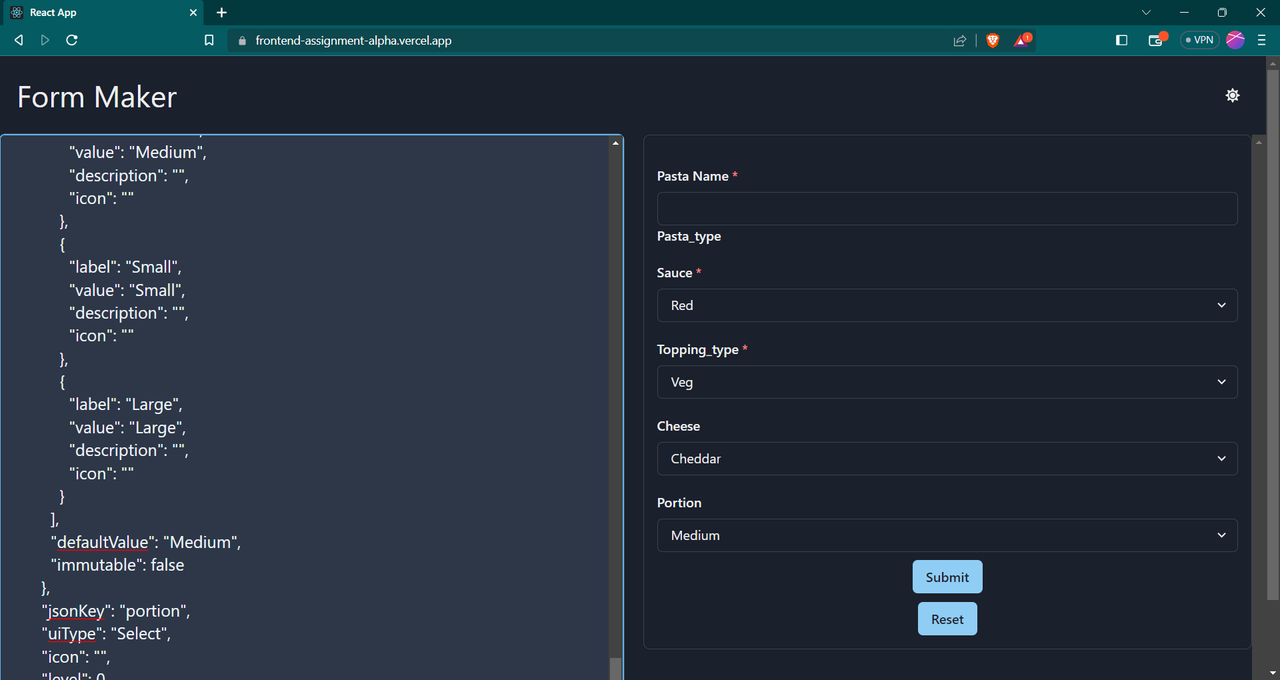Close the React App tab
Viewport: 1280px width, 680px height.
coord(192,13)
